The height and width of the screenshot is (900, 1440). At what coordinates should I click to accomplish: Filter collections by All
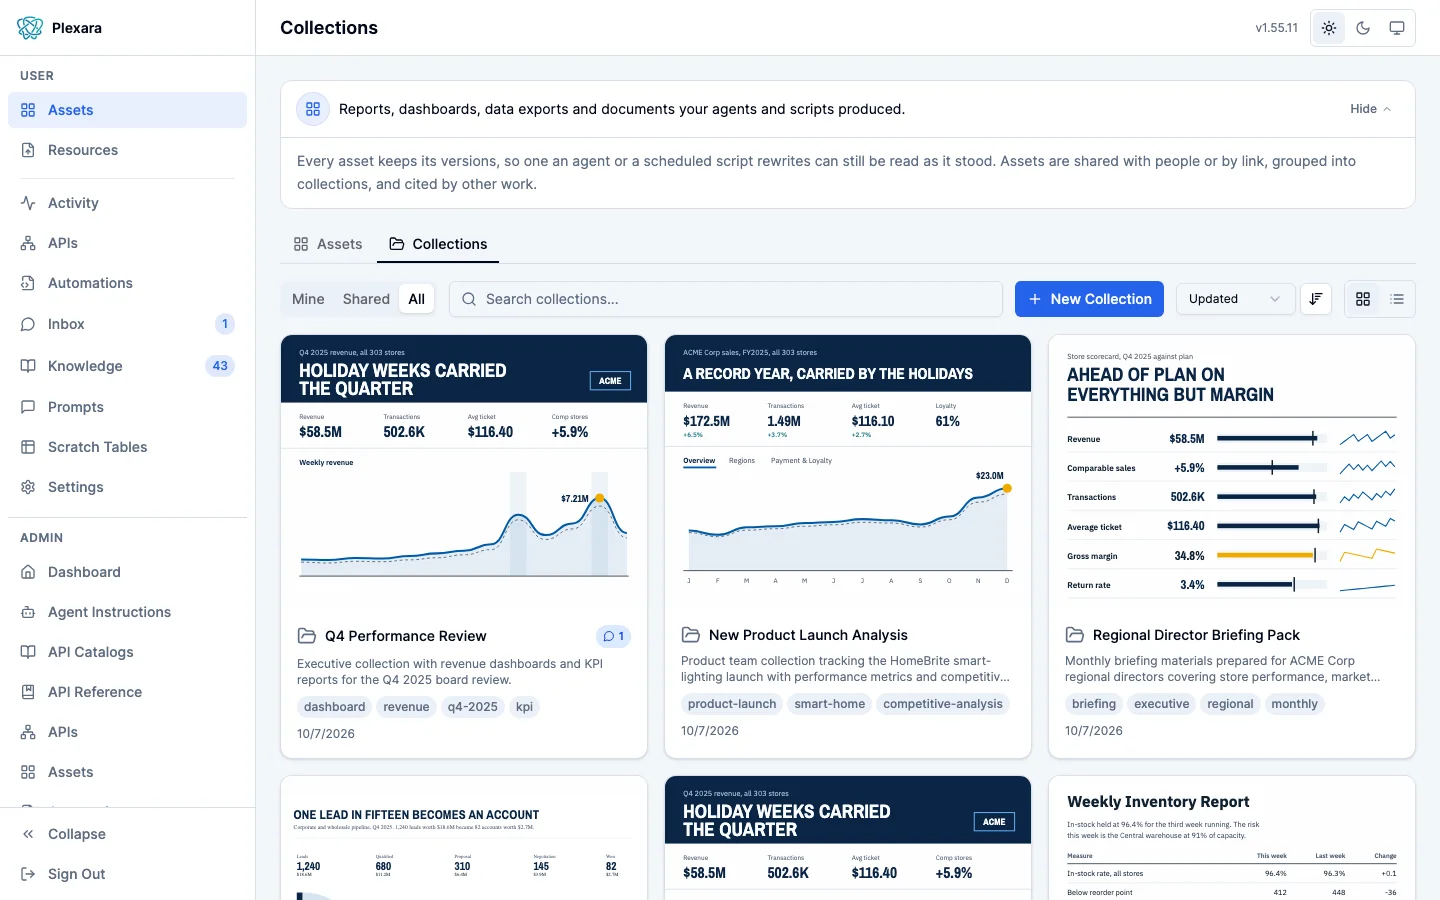(417, 299)
